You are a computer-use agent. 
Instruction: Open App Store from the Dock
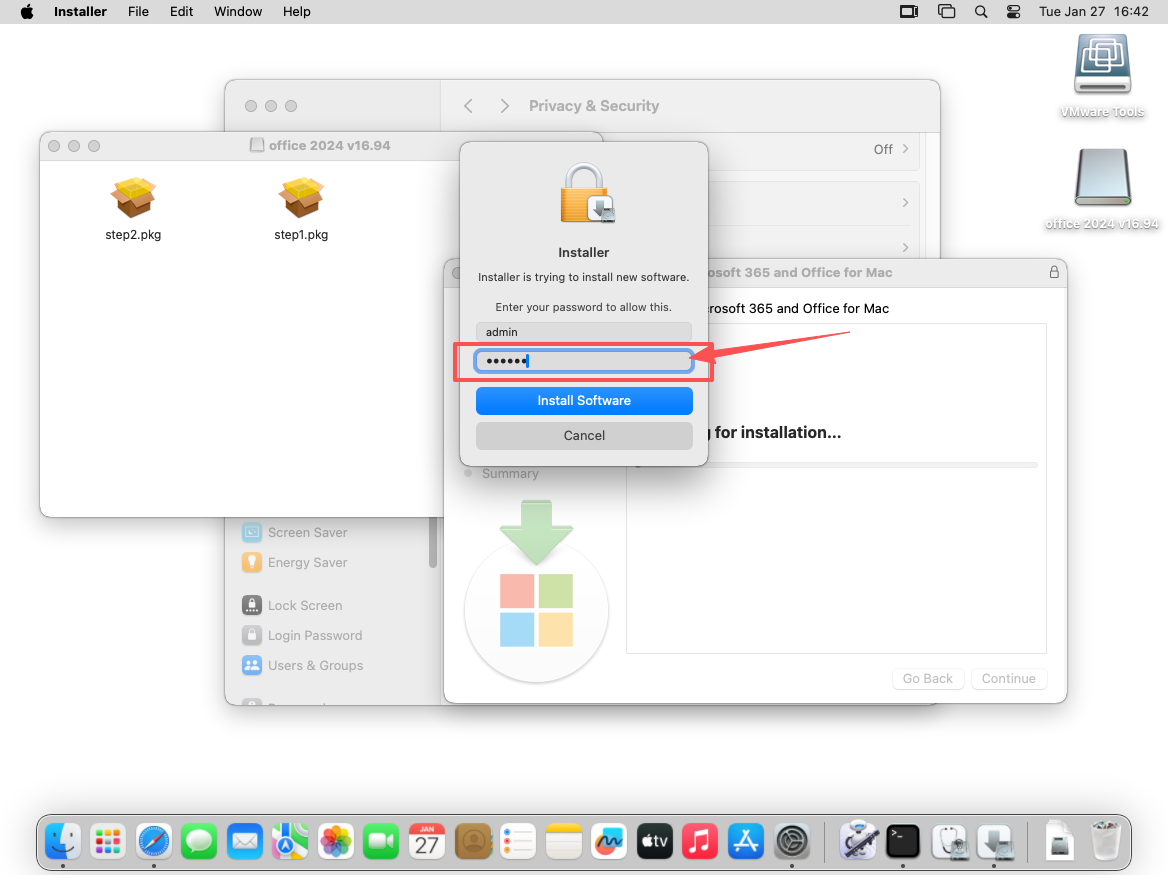pyautogui.click(x=746, y=841)
